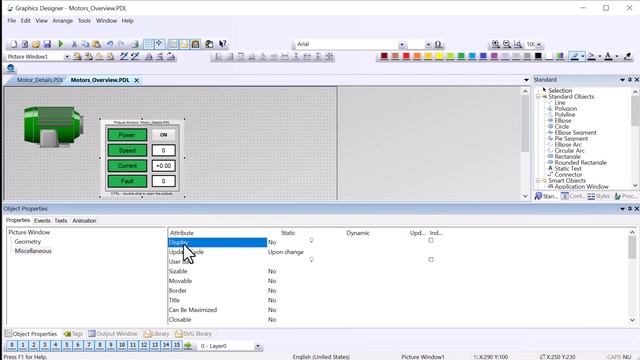The height and width of the screenshot is (360, 640).
Task: Redo action with the redo arrow
Action: (121, 44)
